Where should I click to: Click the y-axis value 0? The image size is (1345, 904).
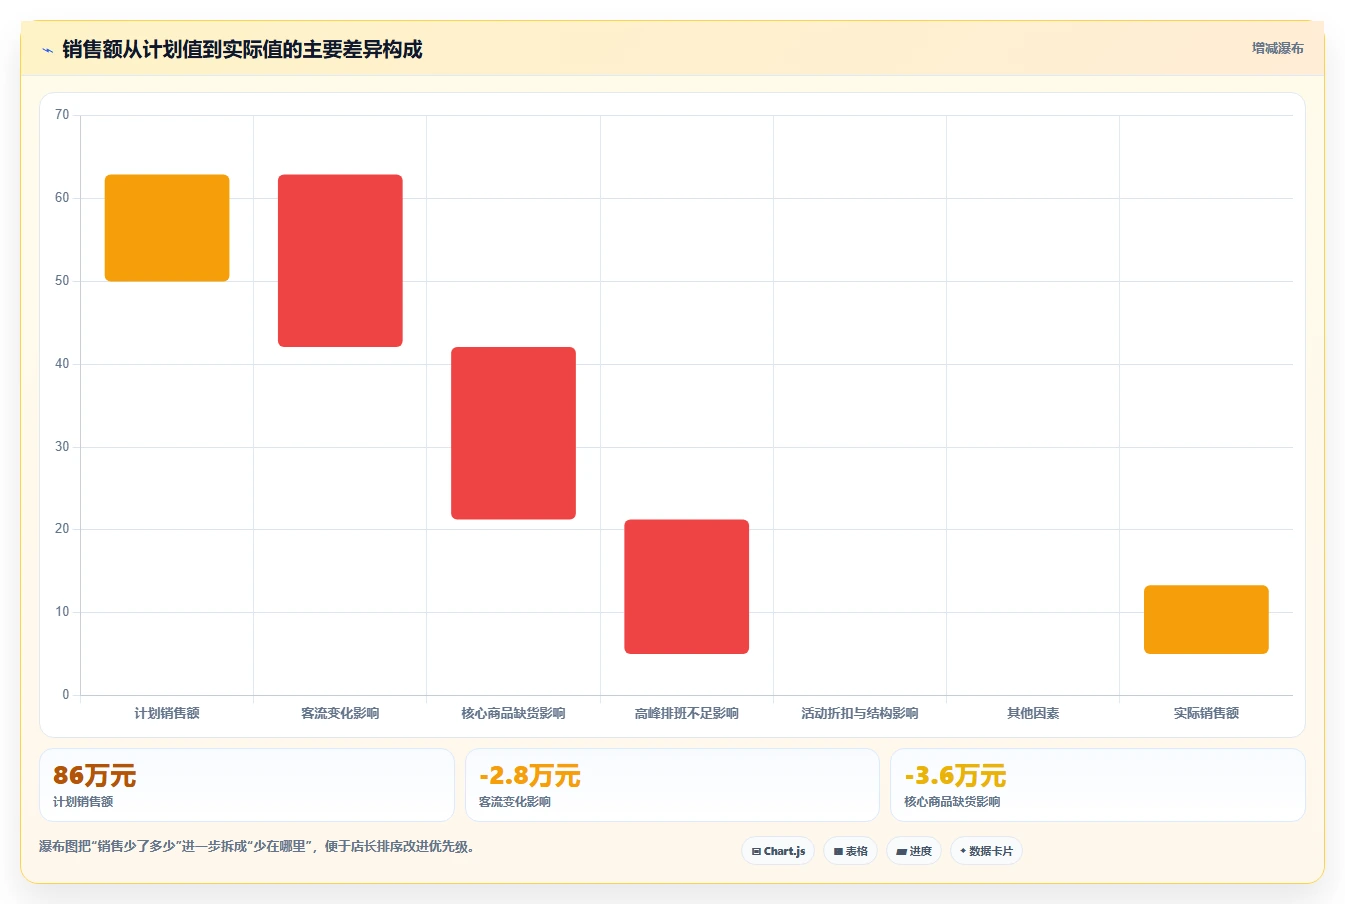pyautogui.click(x=66, y=695)
